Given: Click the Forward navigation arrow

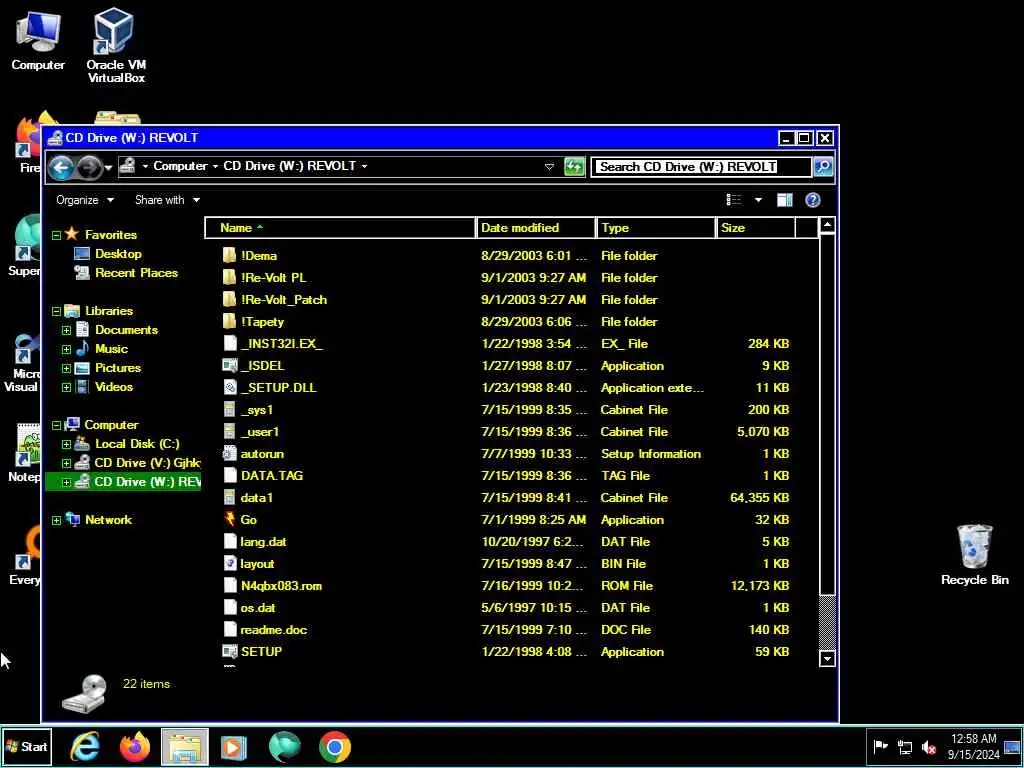Looking at the screenshot, I should click(89, 167).
